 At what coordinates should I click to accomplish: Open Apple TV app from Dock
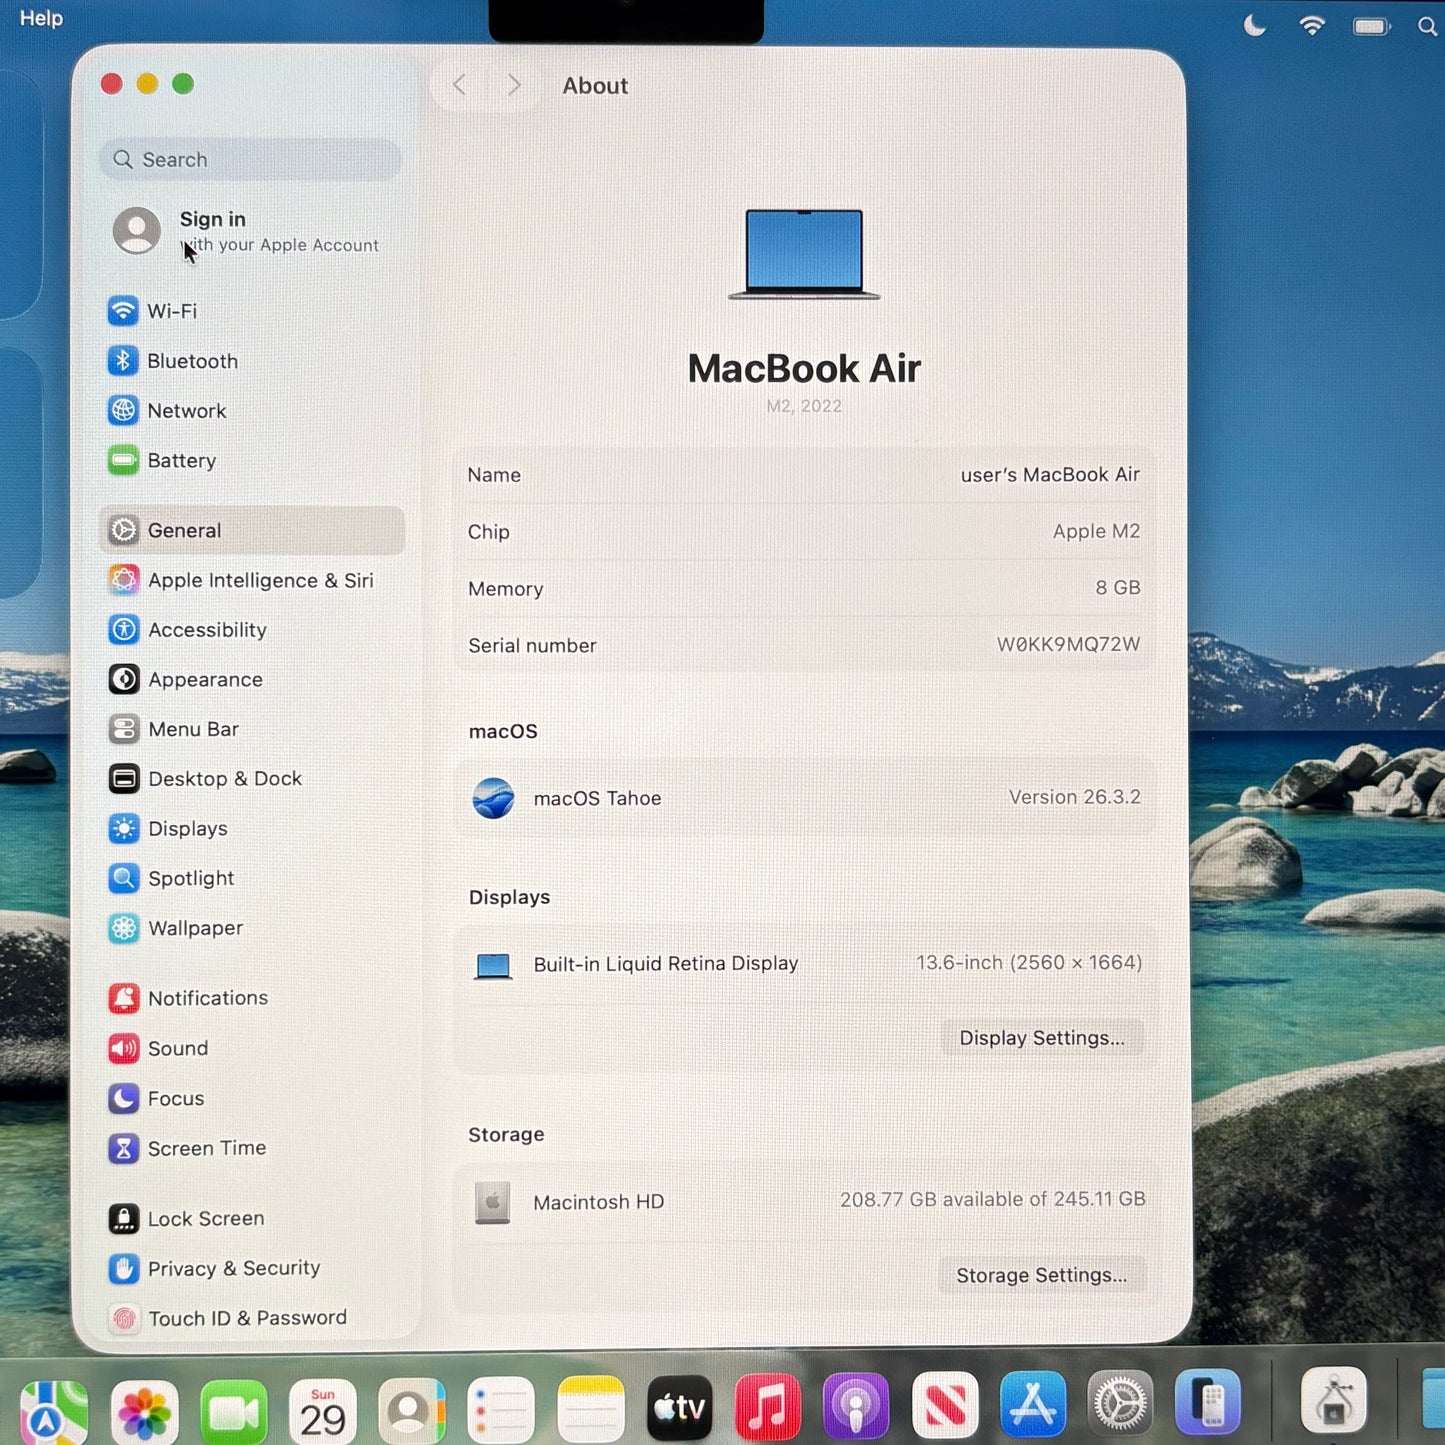tap(679, 1405)
